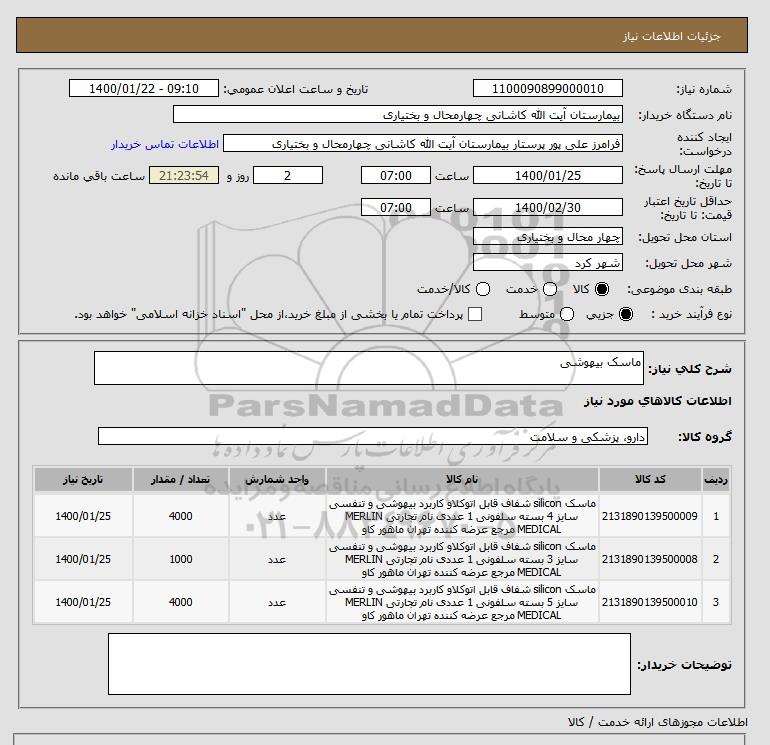Click the buyer notes توضیحات خریدار text area
The image size is (770, 745).
[369, 663]
